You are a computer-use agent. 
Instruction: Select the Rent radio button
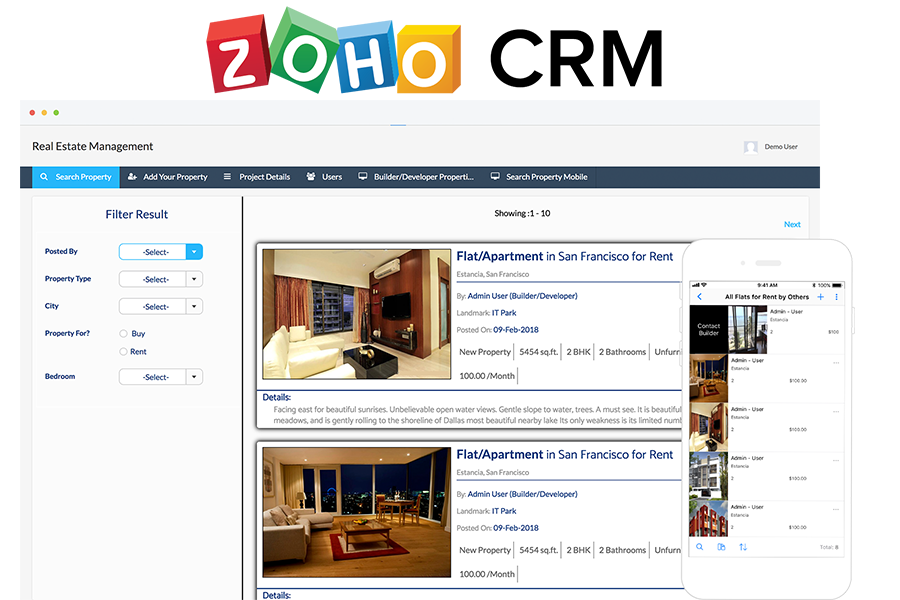click(123, 351)
